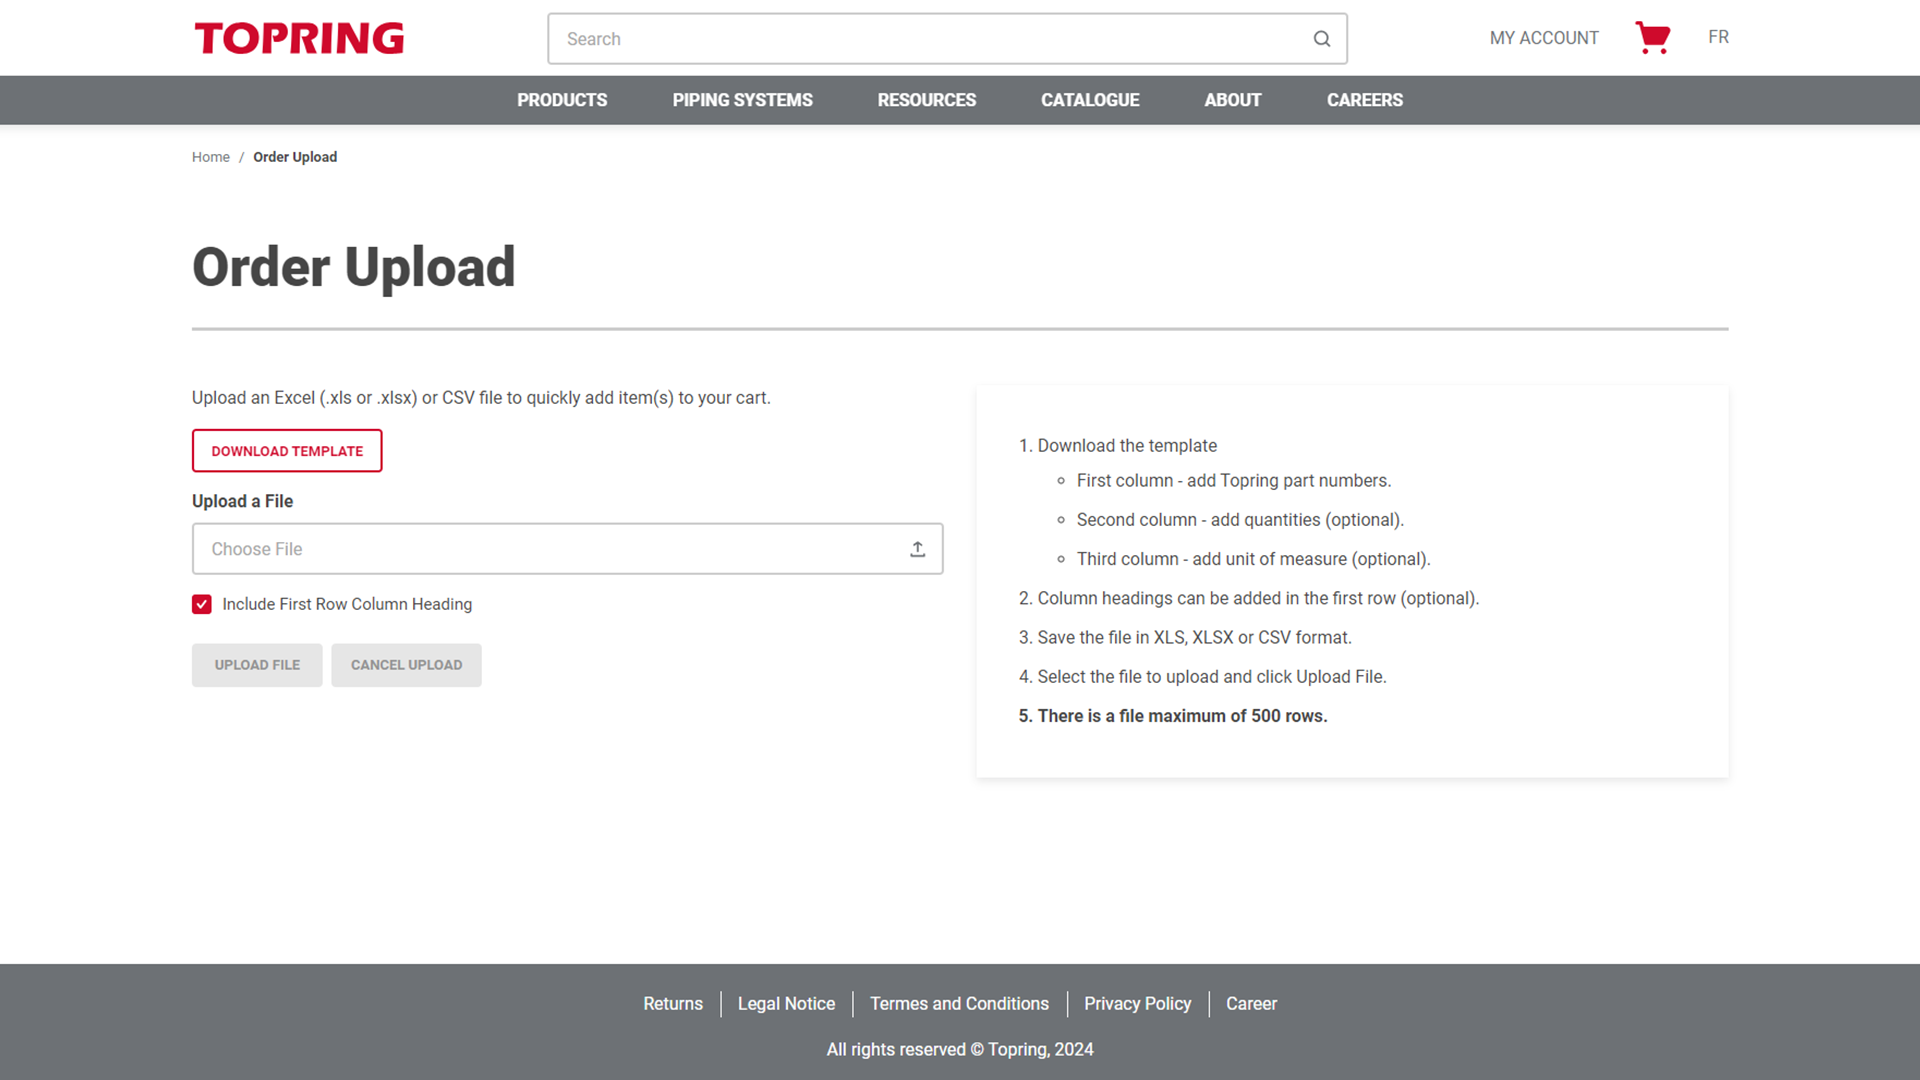Click the 'Order Upload' page heading

tap(354, 267)
